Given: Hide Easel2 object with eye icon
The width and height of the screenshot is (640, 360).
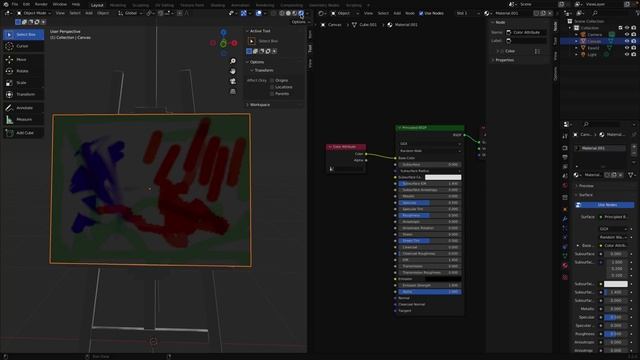Looking at the screenshot, I should (x=627, y=48).
